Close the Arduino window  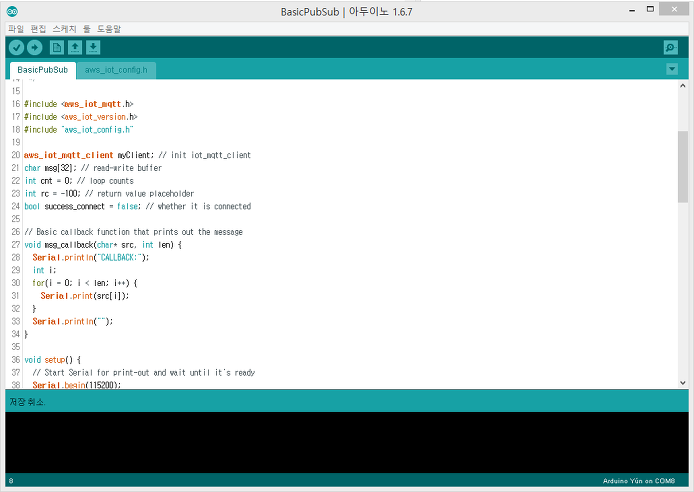(674, 9)
